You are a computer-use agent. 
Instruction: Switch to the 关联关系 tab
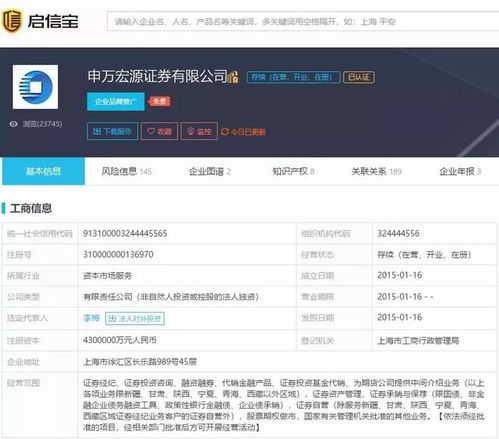pyautogui.click(x=376, y=171)
